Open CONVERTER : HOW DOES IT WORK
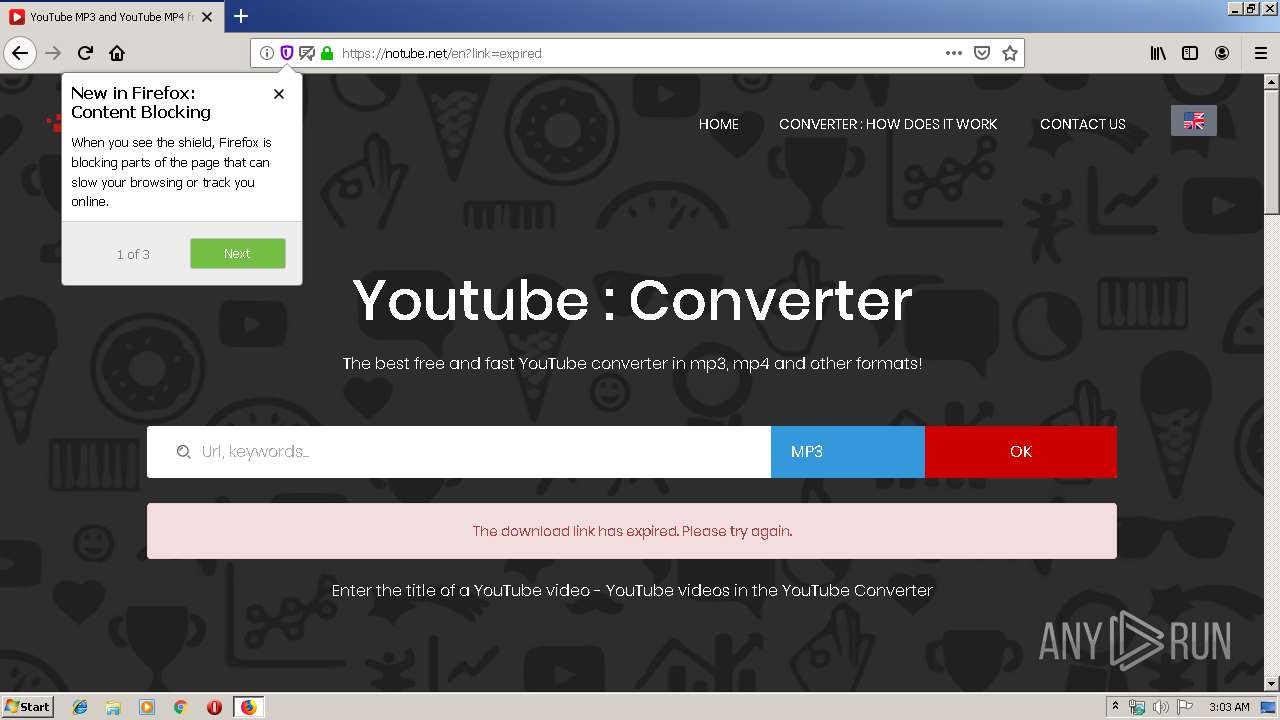 [888, 124]
